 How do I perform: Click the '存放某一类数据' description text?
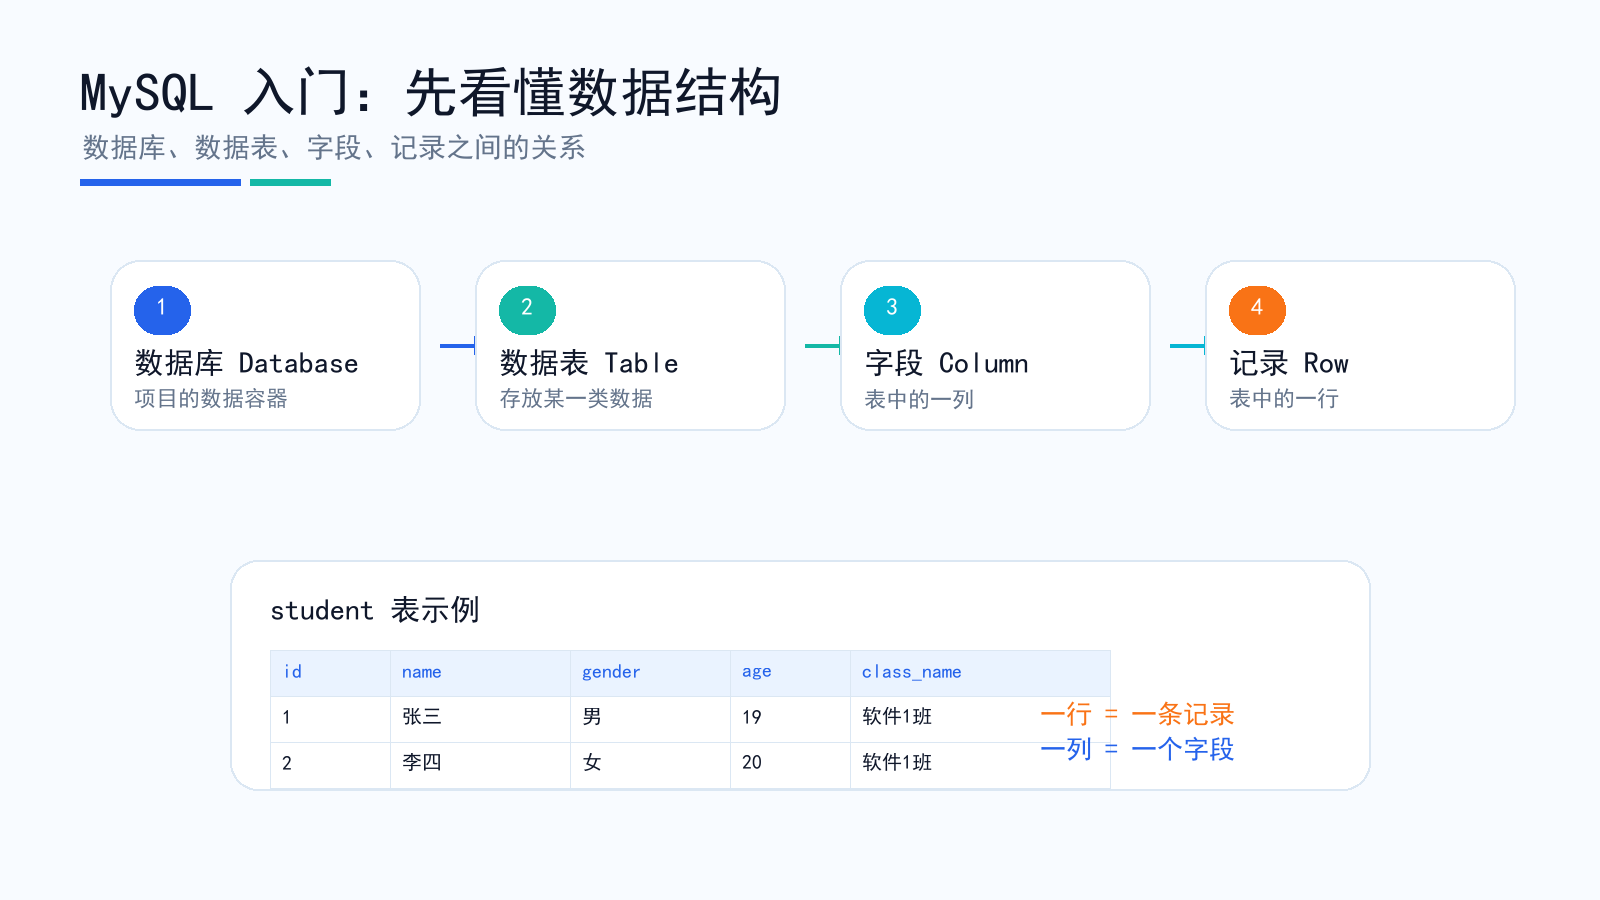576,398
